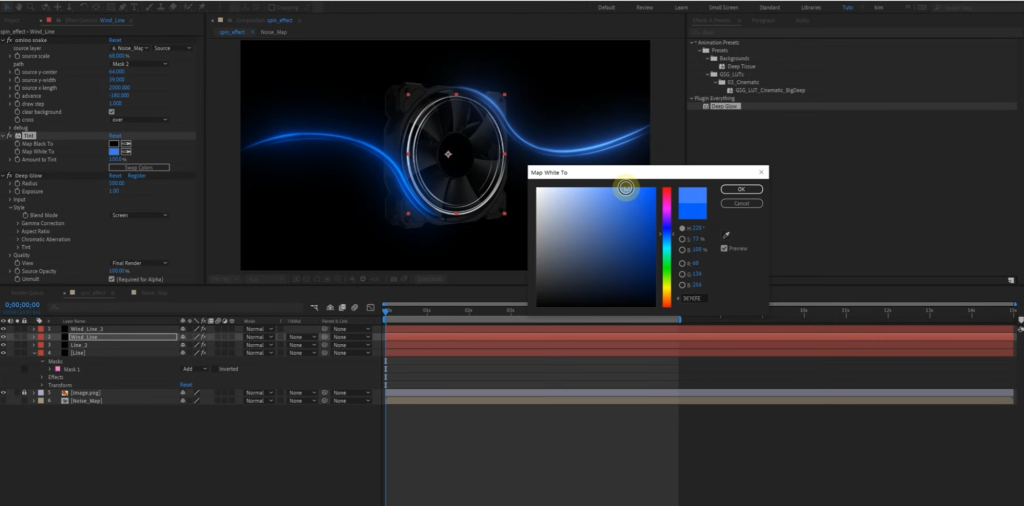Open the Blend Mode dropdown set to Screen
Image resolution: width=1024 pixels, height=506 pixels.
point(138,215)
